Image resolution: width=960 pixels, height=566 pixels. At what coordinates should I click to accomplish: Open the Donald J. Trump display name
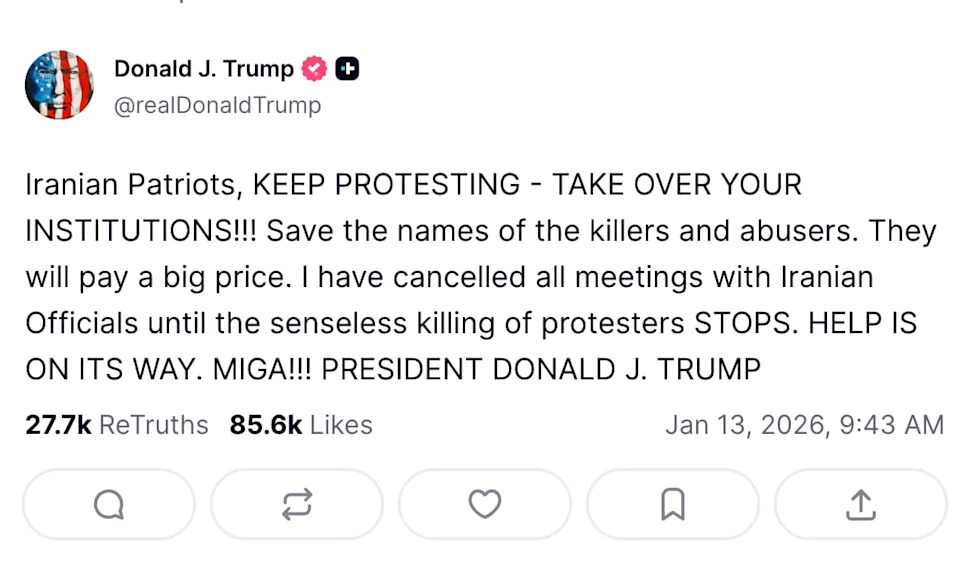(204, 69)
